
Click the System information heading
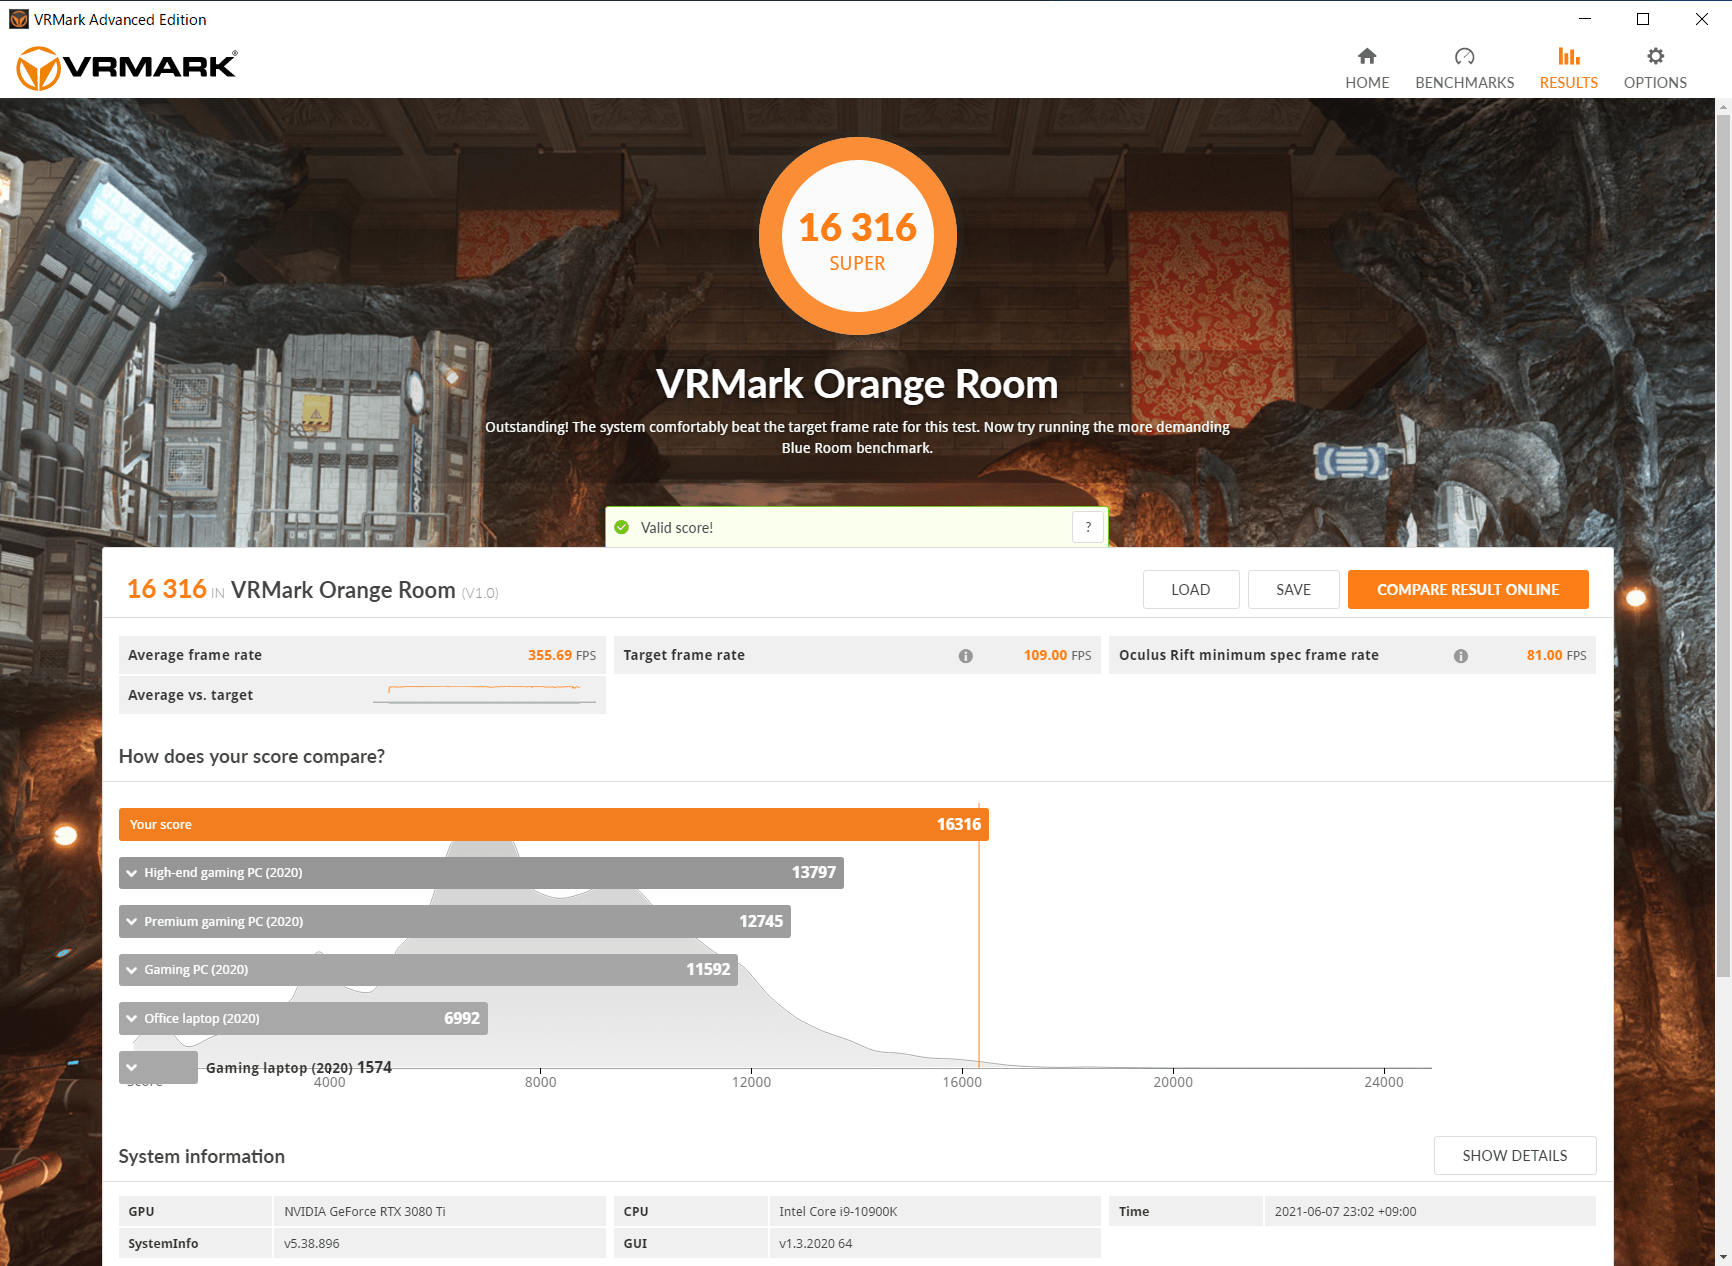[202, 1157]
